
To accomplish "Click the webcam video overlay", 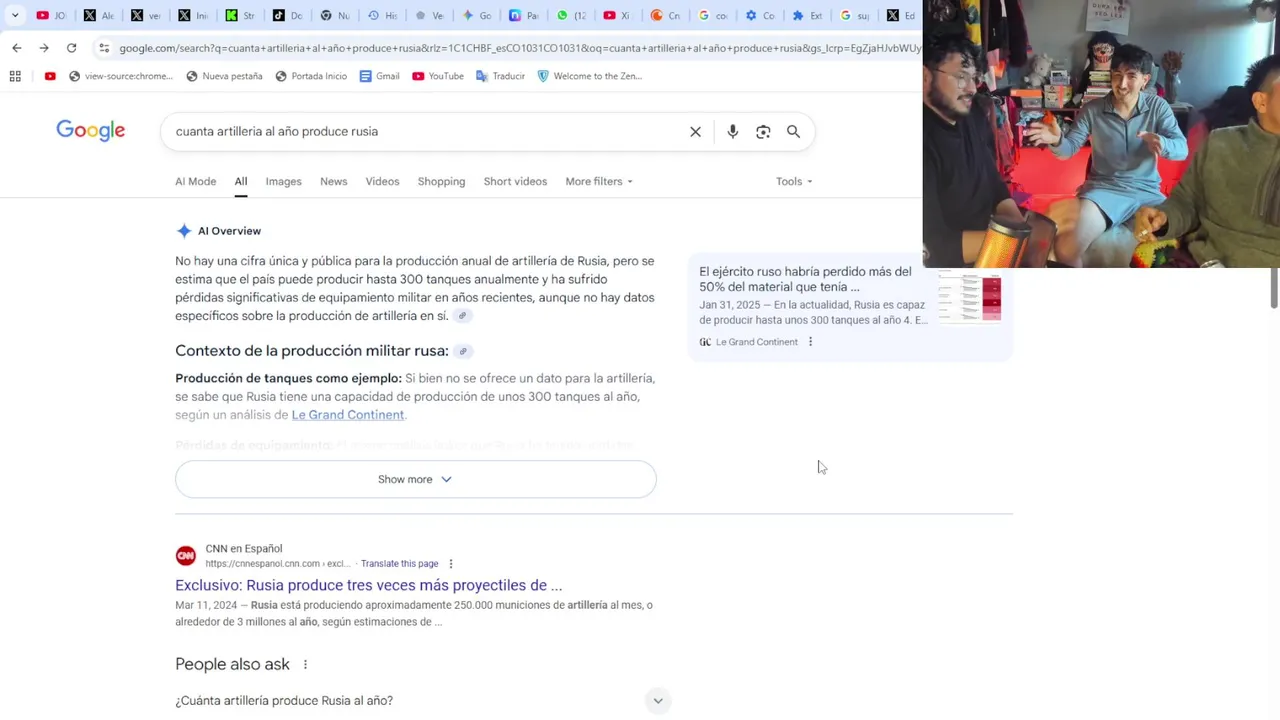I will tap(1101, 134).
